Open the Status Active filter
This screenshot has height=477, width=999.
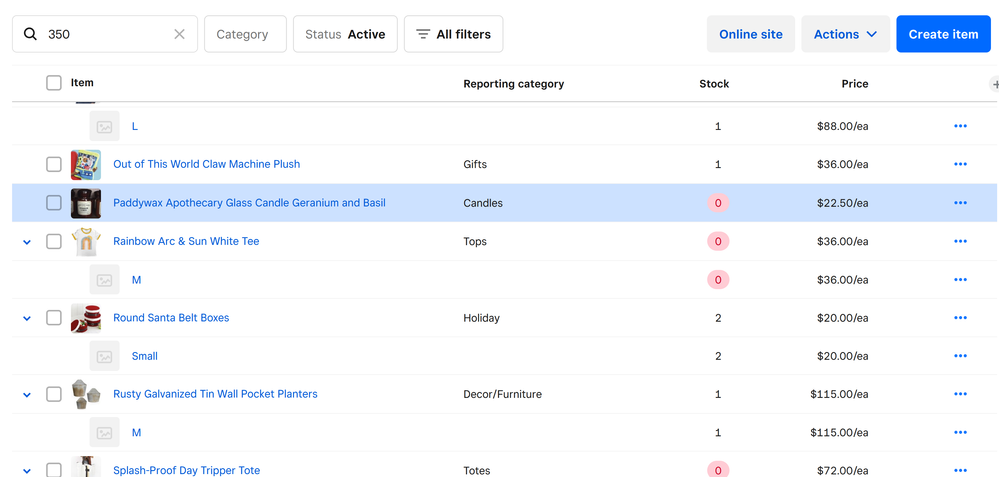tap(345, 34)
